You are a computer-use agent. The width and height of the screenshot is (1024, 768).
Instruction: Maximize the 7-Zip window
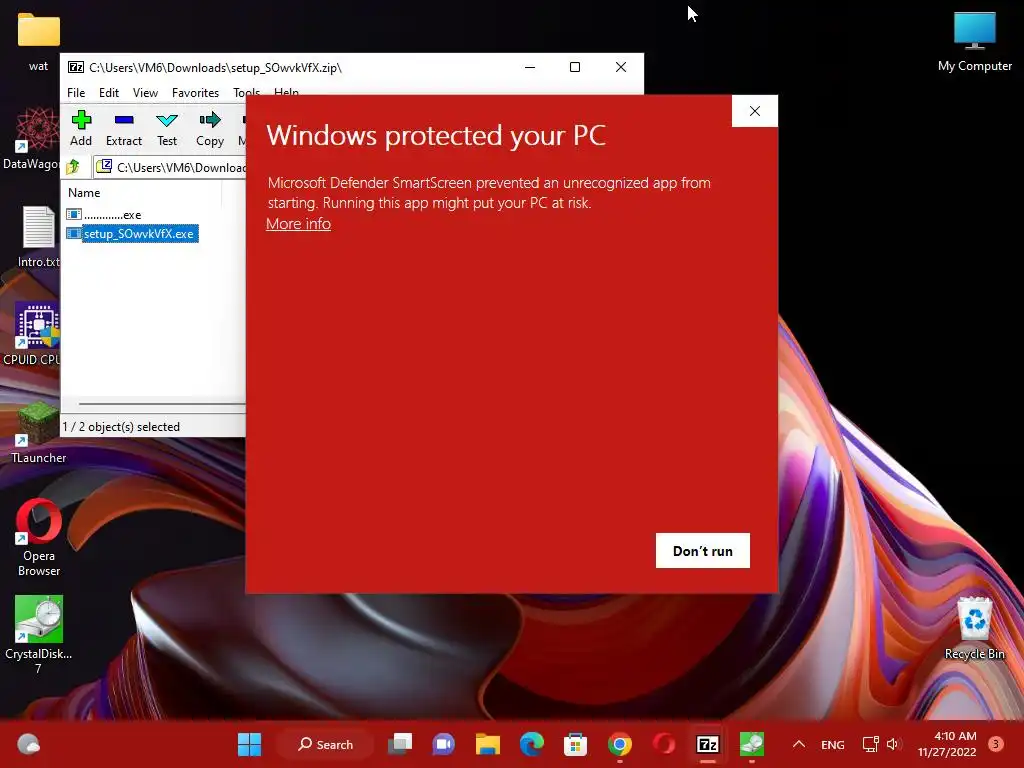[575, 67]
